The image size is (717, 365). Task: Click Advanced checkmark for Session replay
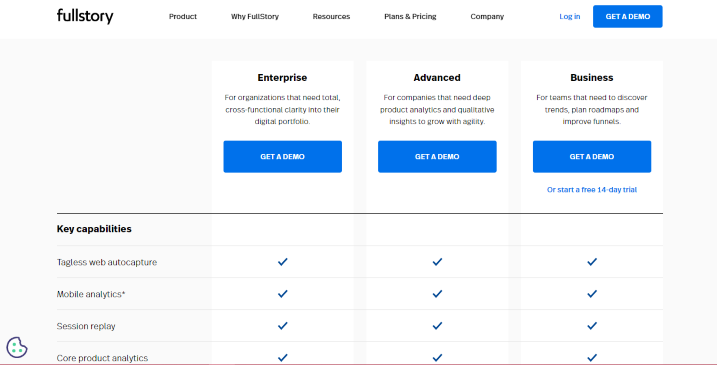click(437, 326)
